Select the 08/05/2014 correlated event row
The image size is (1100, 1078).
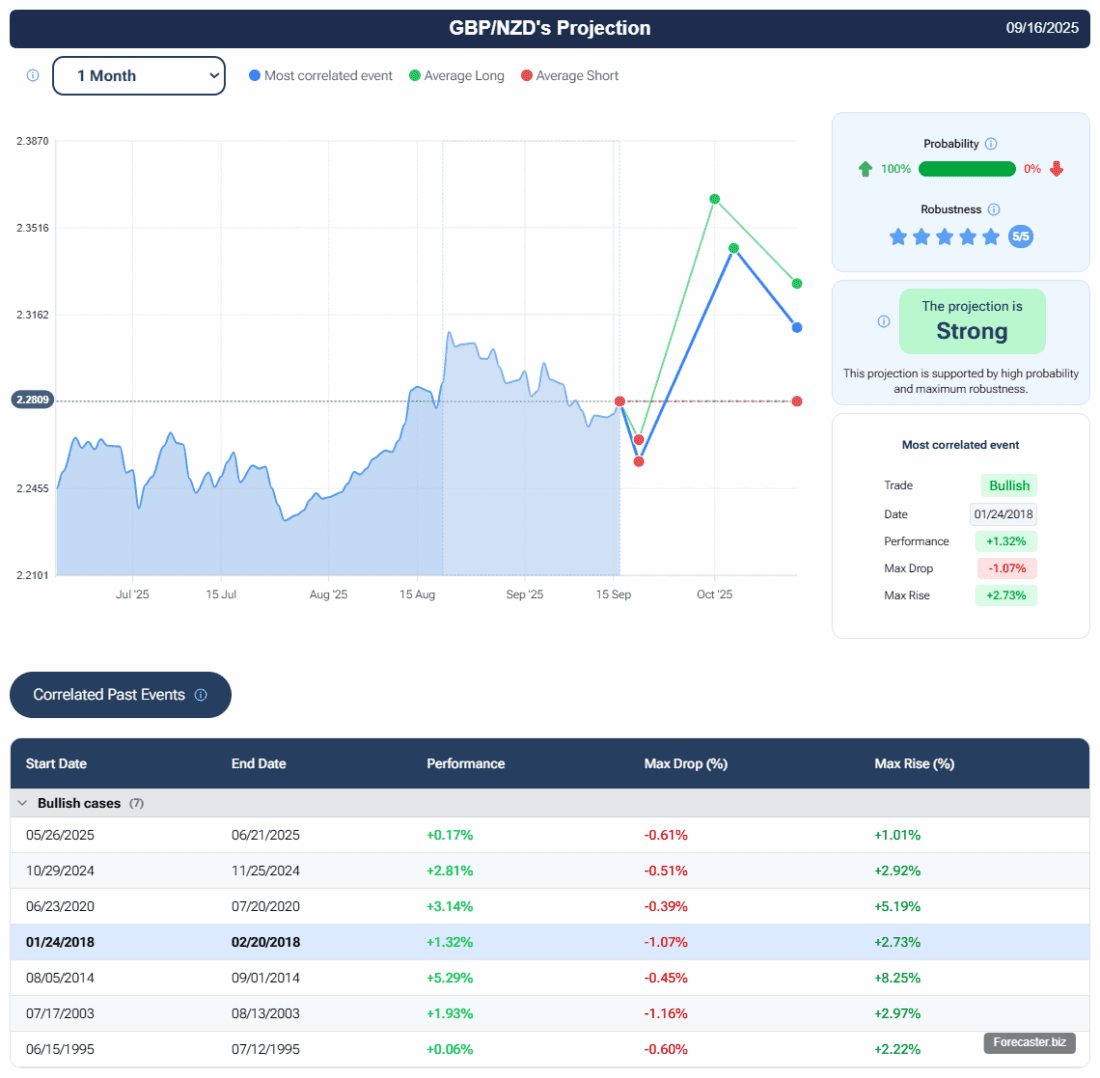tap(549, 979)
